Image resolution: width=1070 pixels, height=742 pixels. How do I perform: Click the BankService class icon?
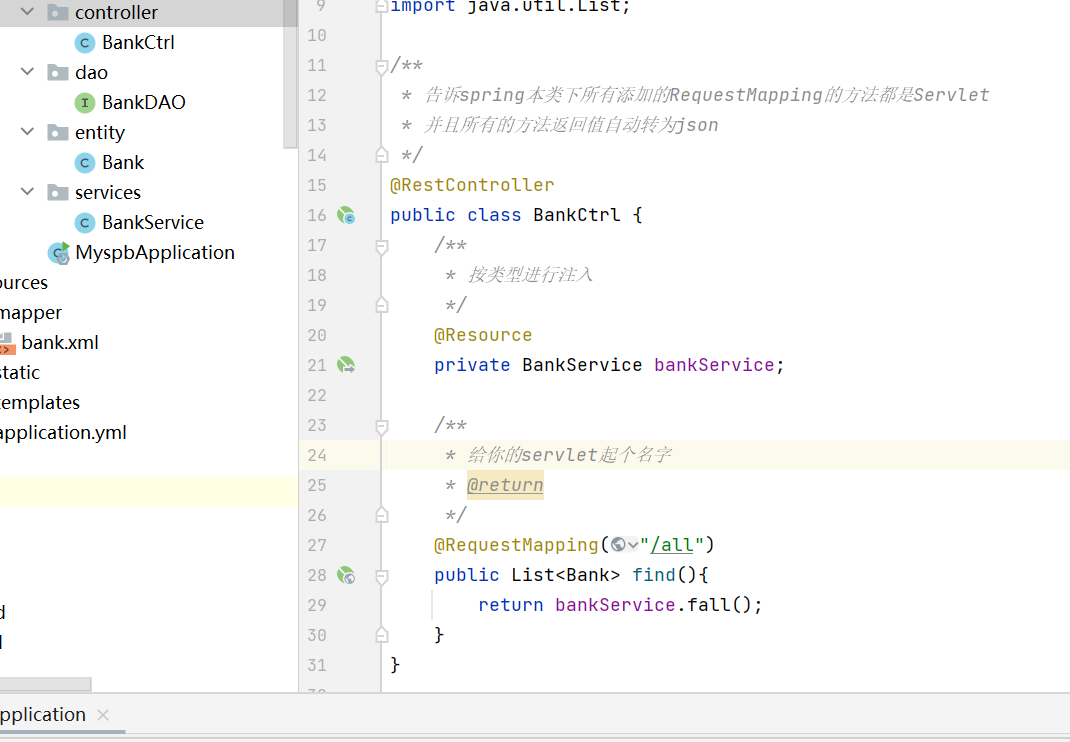tap(85, 223)
